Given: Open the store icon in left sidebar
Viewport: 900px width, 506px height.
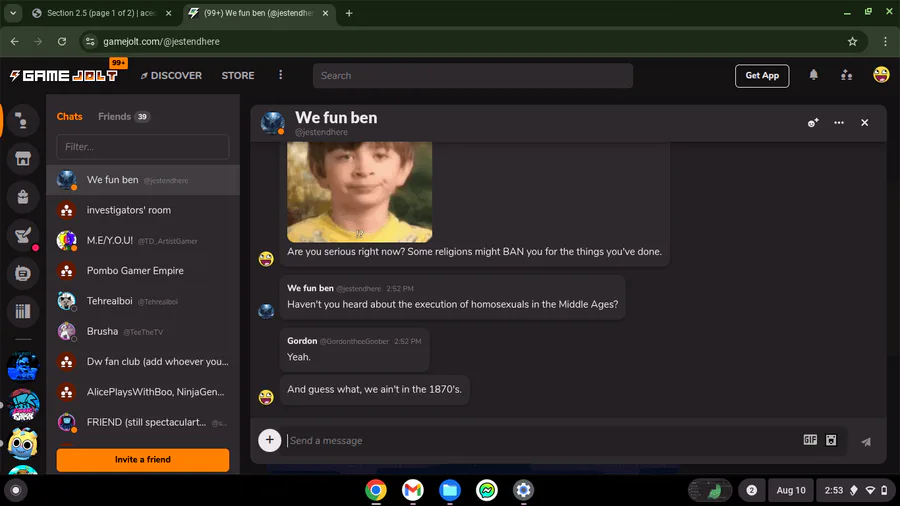Looking at the screenshot, I should point(22,159).
